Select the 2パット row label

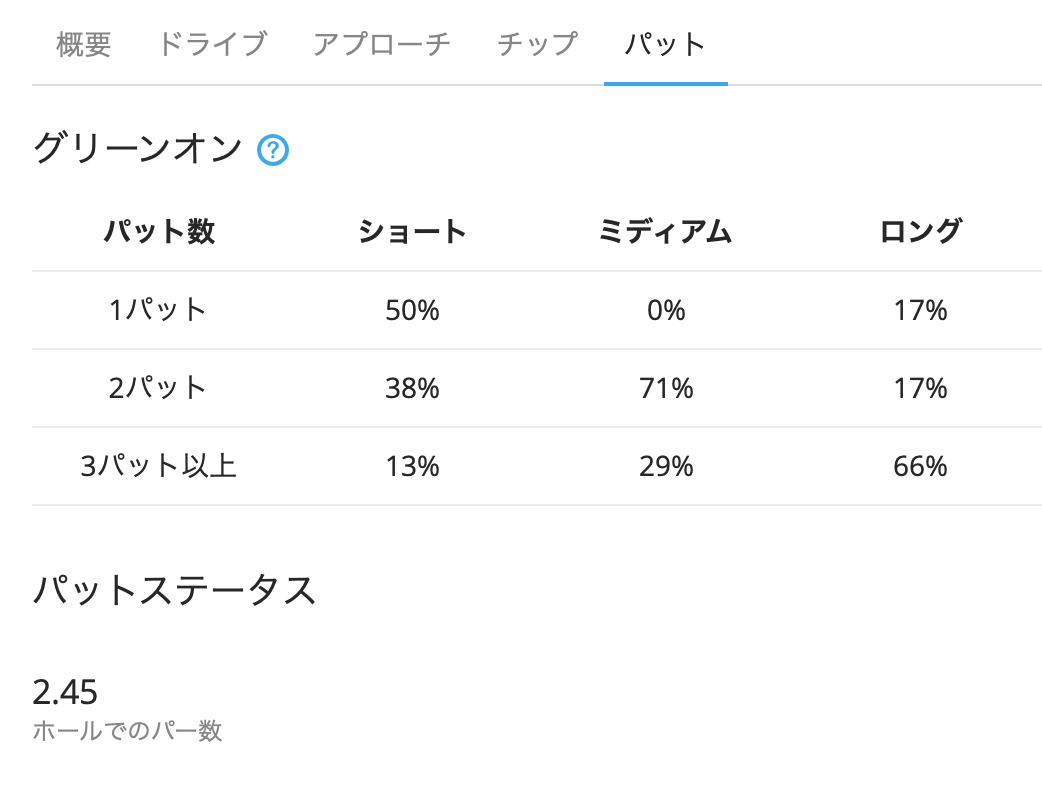(159, 388)
